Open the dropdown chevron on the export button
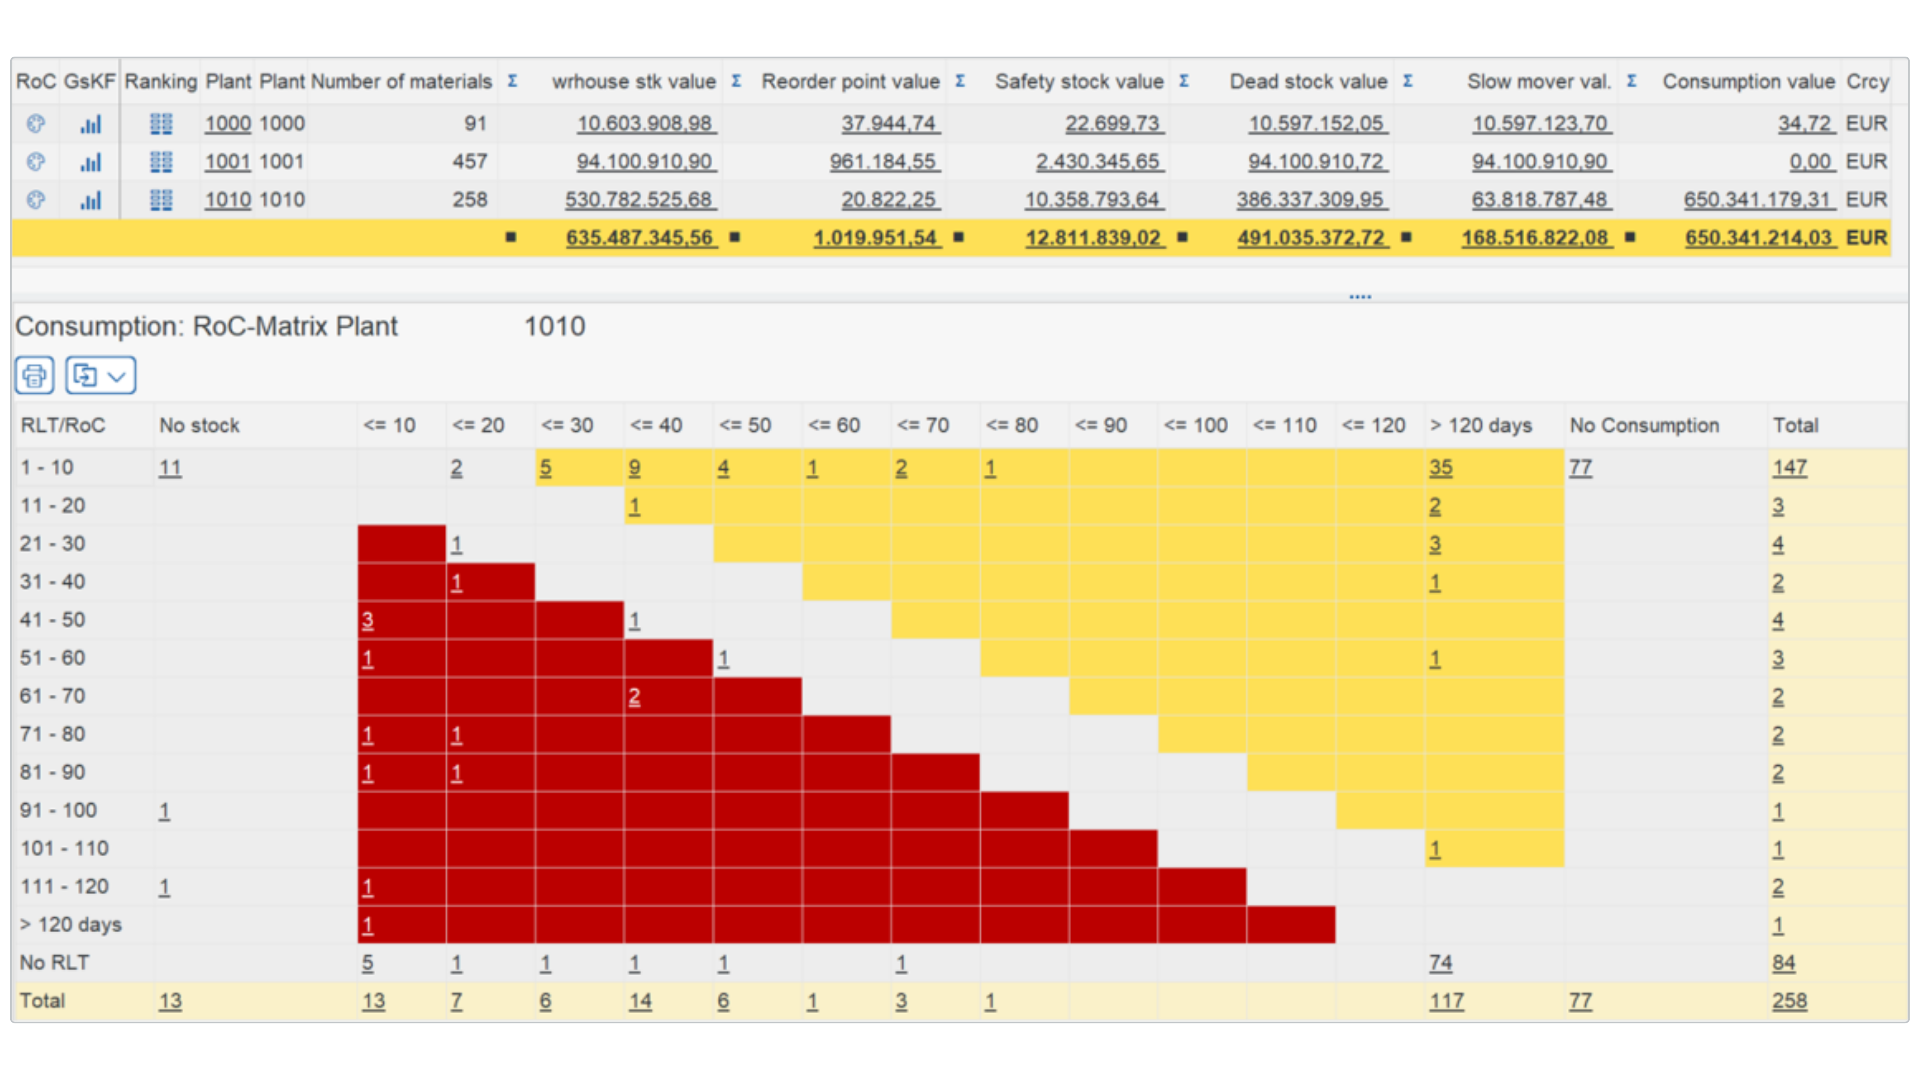 (117, 375)
